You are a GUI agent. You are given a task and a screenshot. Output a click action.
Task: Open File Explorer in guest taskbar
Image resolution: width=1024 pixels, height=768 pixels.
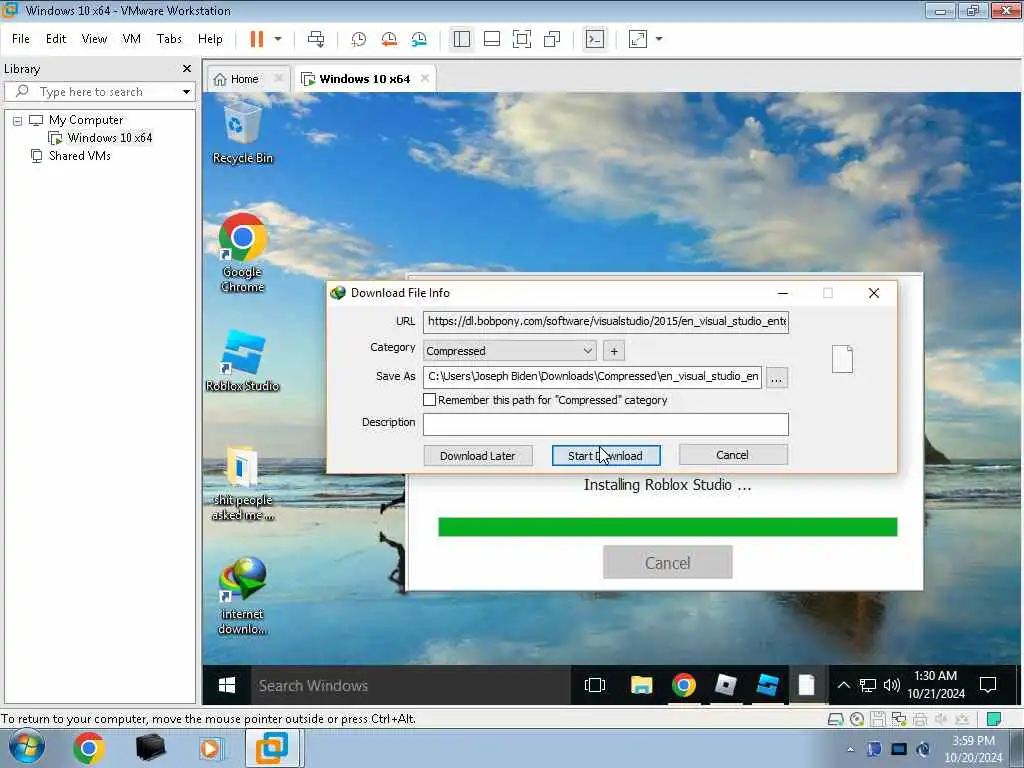point(641,685)
